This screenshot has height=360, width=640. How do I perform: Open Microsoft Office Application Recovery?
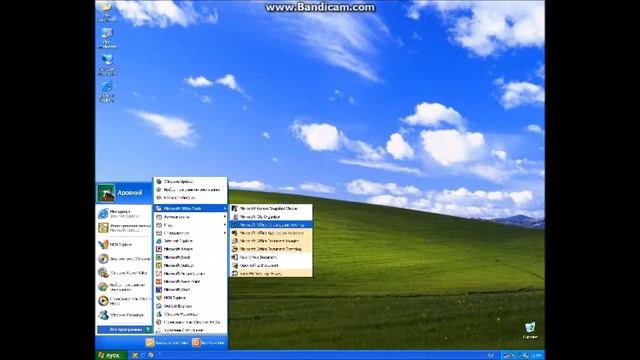point(271,233)
